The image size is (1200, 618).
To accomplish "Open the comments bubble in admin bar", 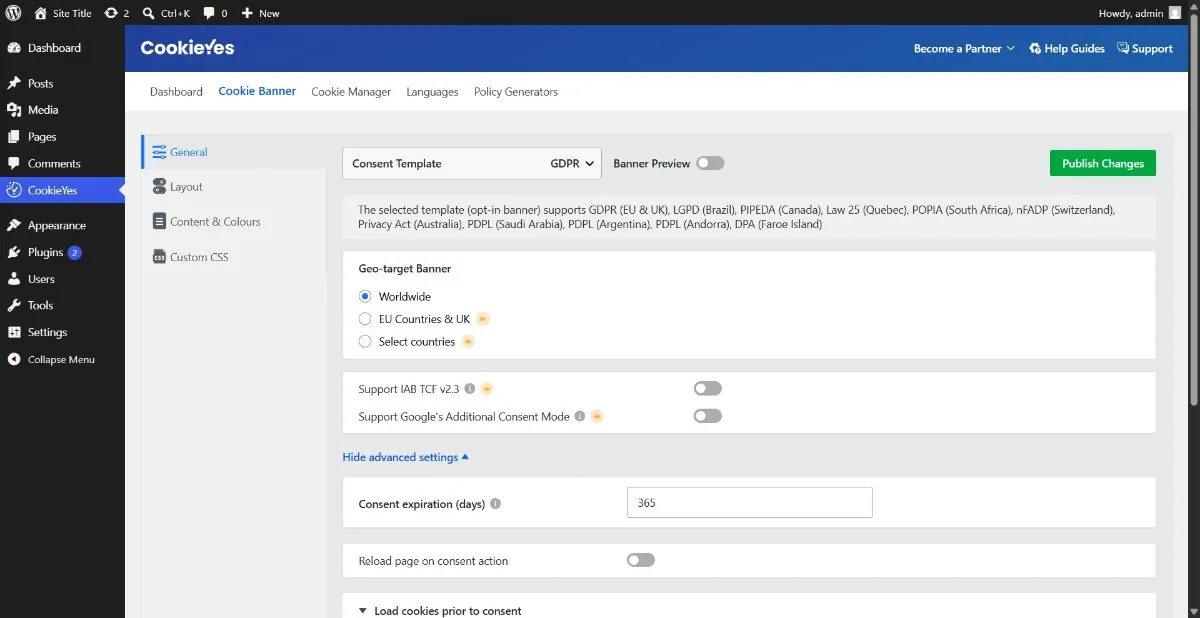I will click(x=209, y=13).
